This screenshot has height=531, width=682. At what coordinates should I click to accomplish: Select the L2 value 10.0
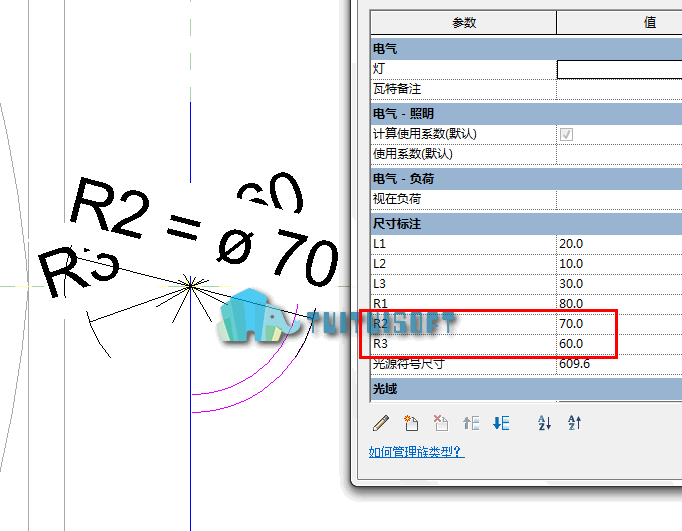(x=571, y=264)
